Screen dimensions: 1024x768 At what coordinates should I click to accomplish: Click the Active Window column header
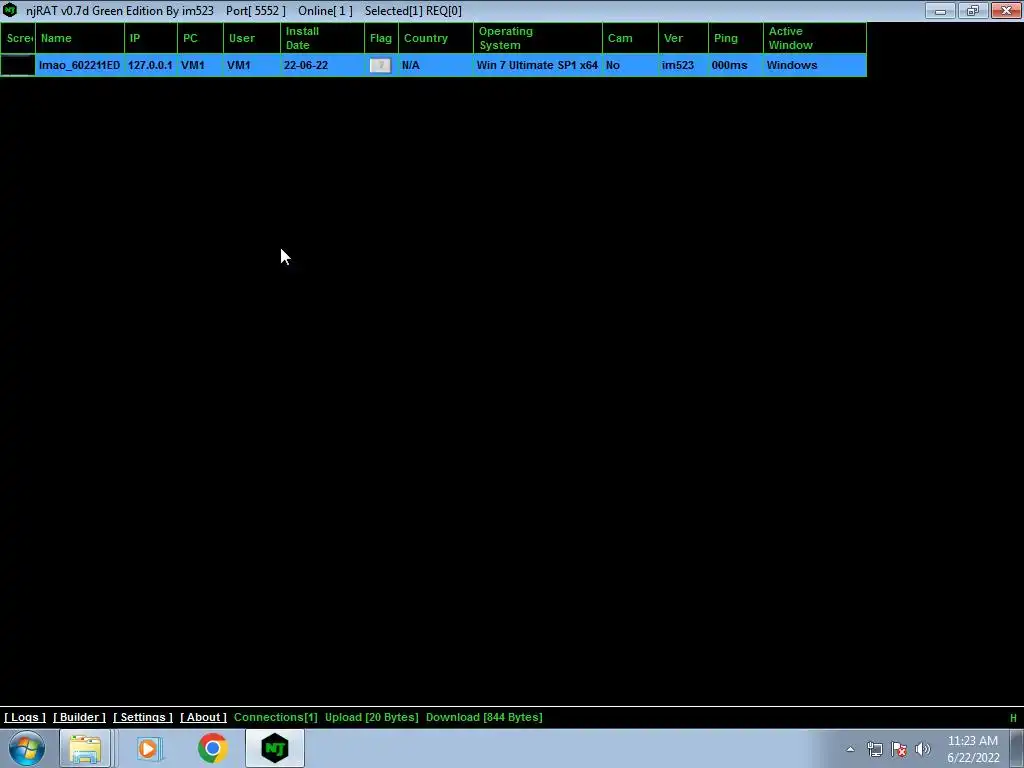[815, 38]
